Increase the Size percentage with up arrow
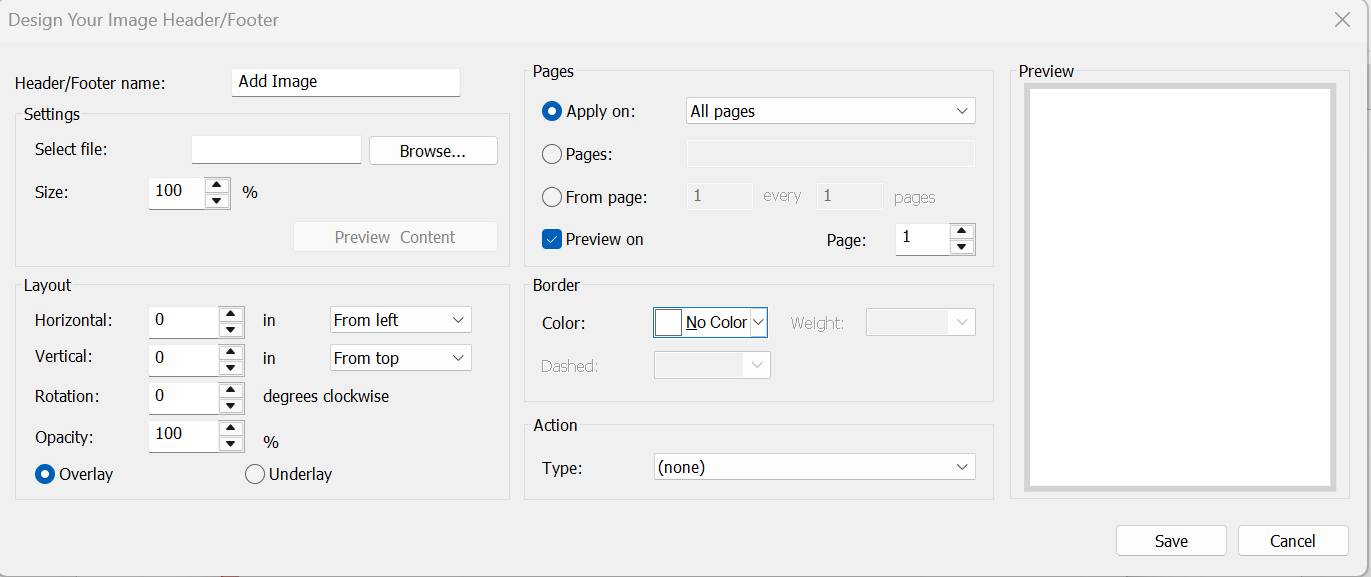The height and width of the screenshot is (577, 1371). point(217,184)
